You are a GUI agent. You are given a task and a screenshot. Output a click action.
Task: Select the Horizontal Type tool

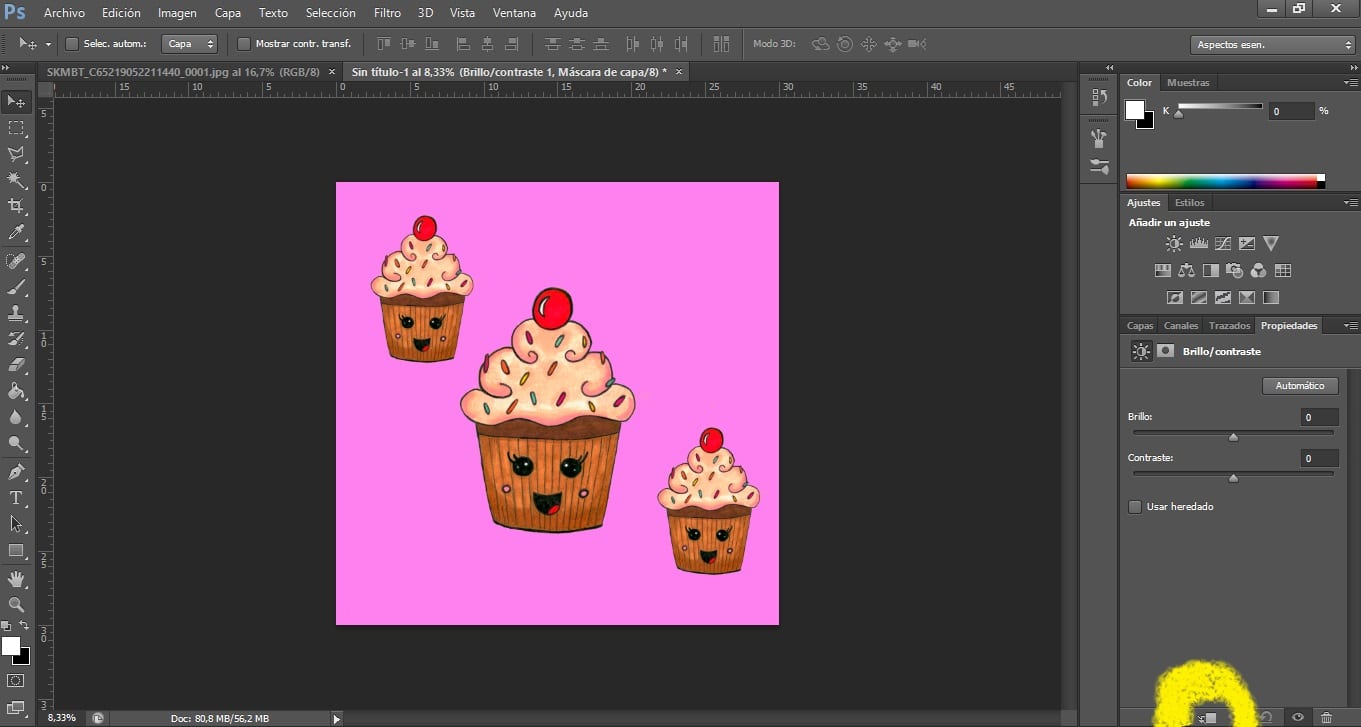[x=16, y=498]
